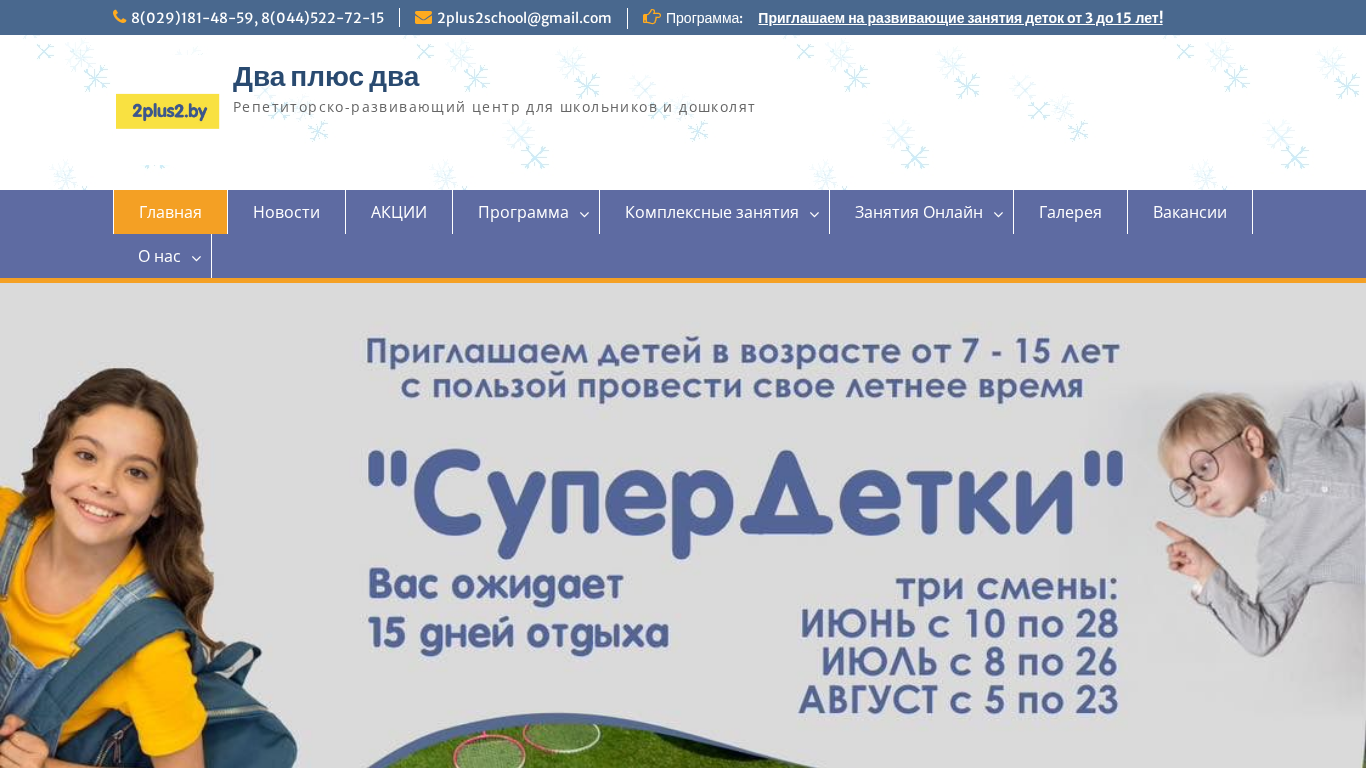The height and width of the screenshot is (768, 1366).
Task: Open the АКЦИИ menu item
Action: [399, 212]
